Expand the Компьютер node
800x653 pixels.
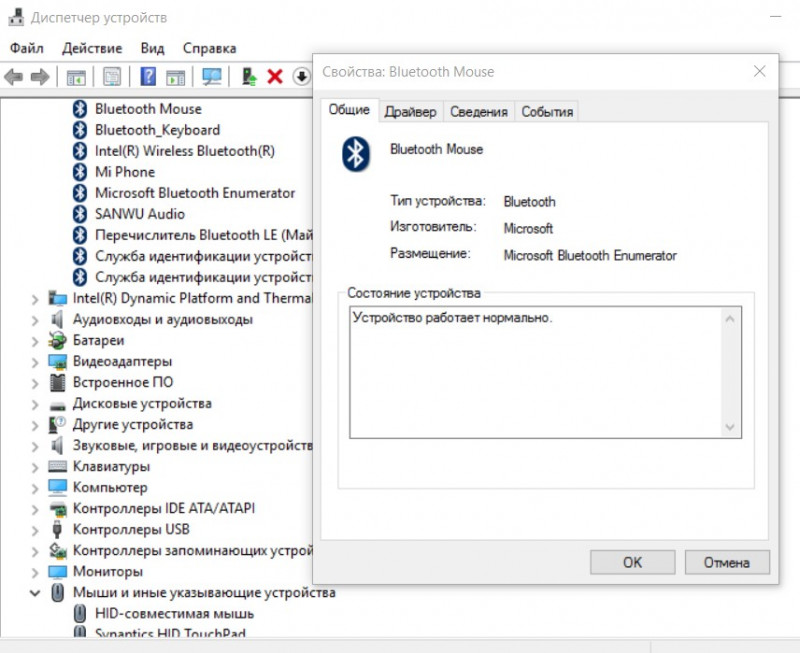(35, 488)
